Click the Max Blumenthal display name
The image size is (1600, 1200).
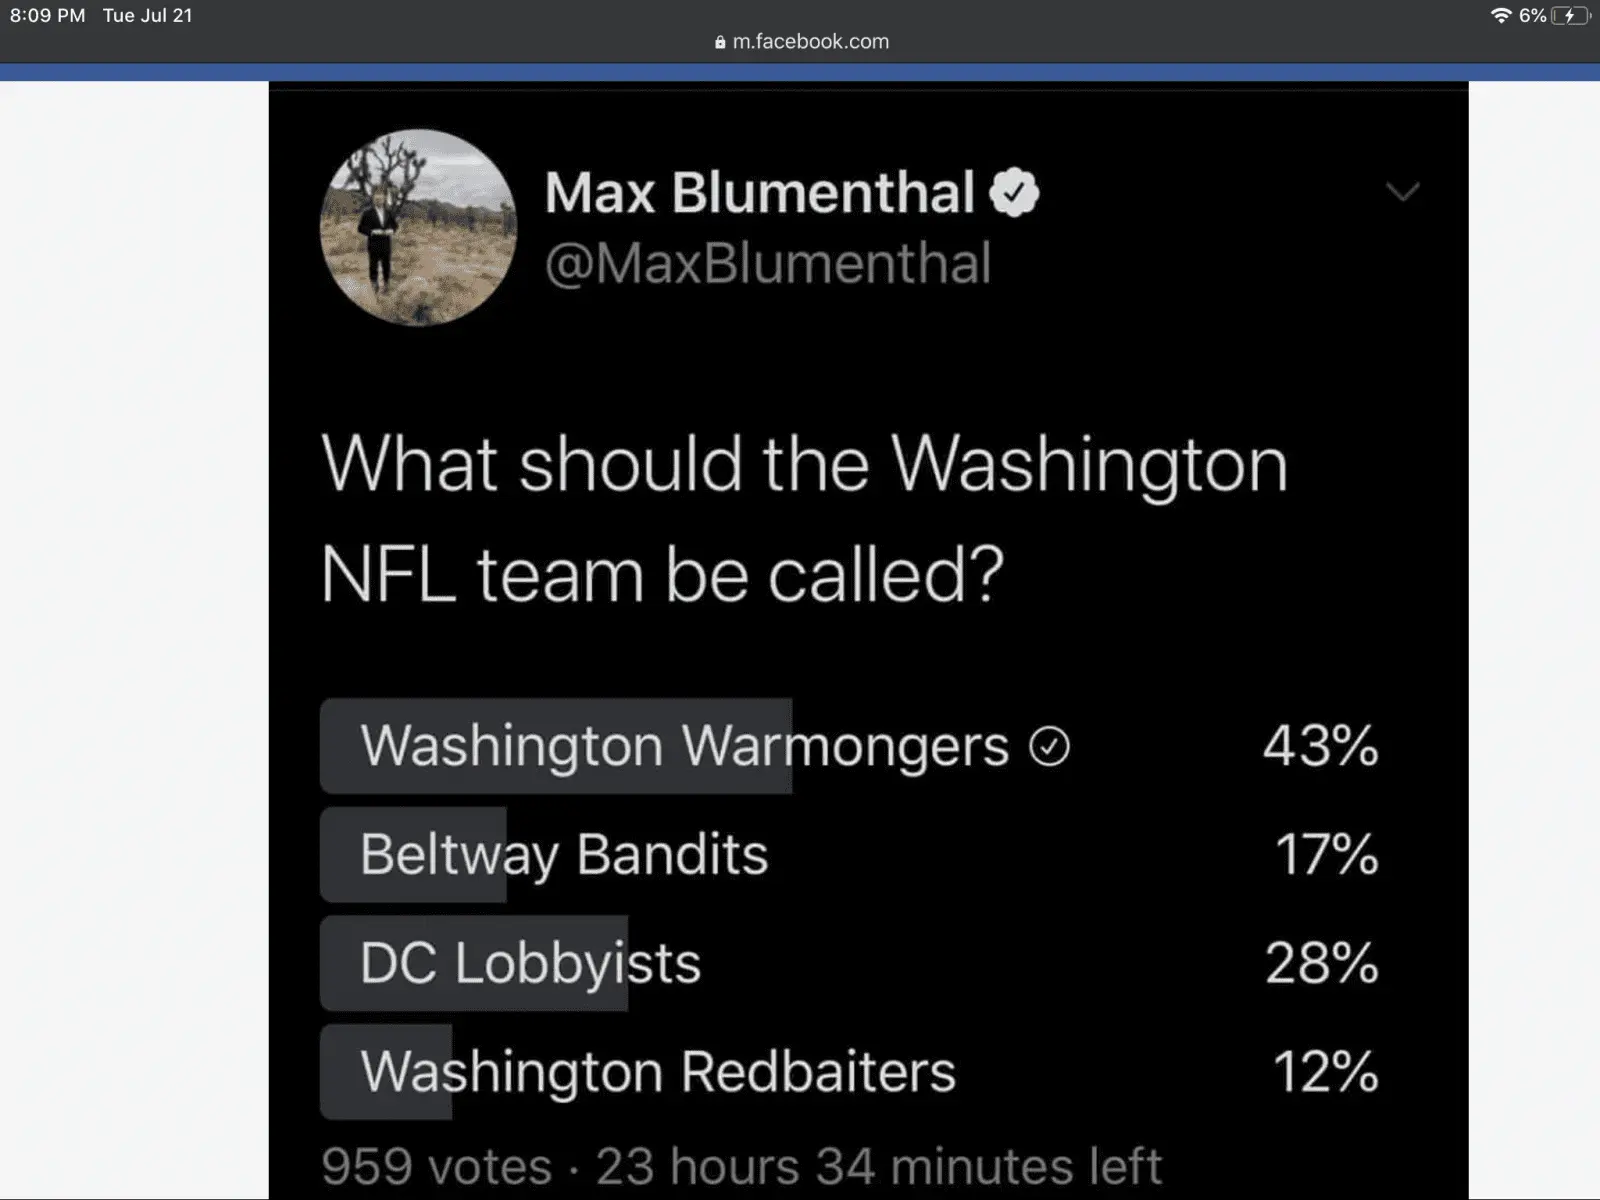[x=759, y=192]
